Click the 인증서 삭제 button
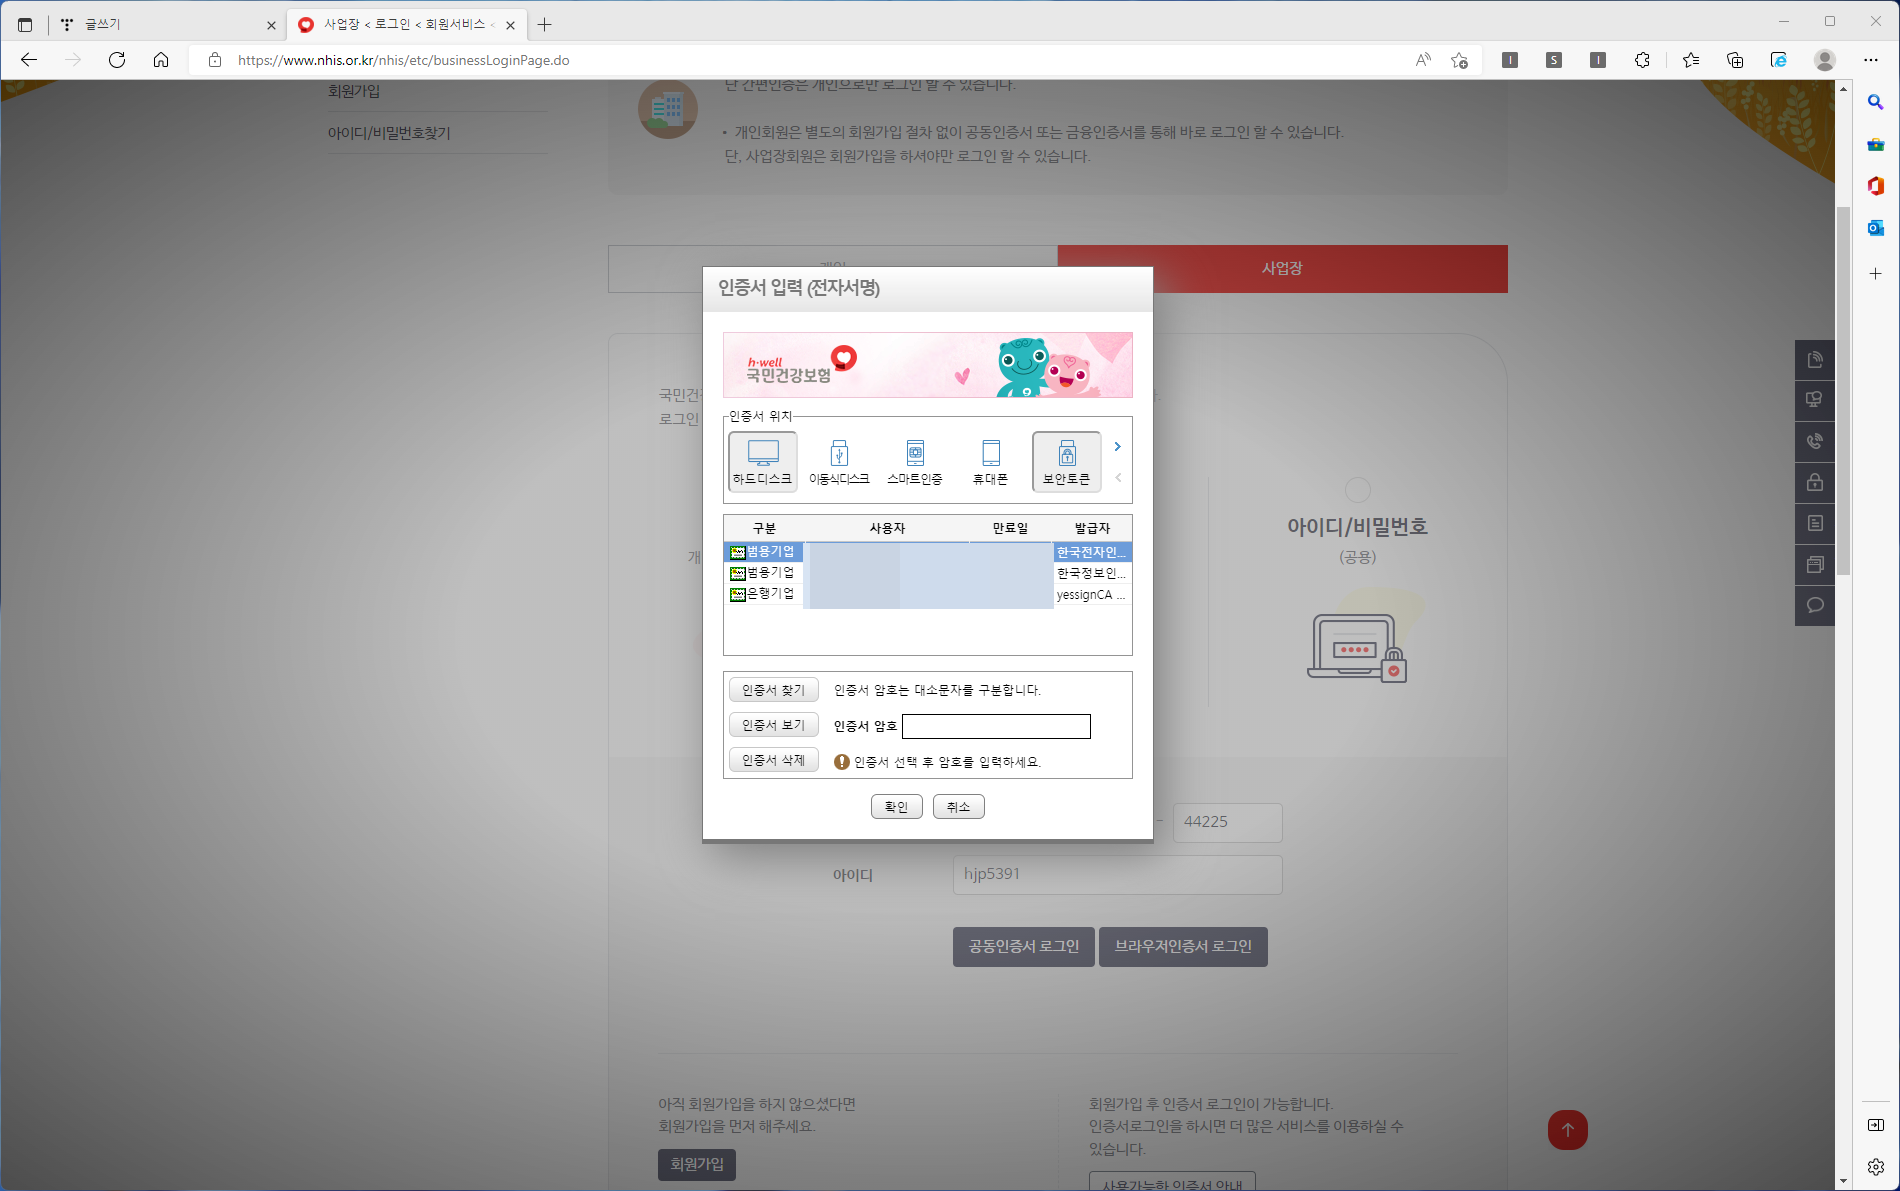The width and height of the screenshot is (1900, 1191). [x=774, y=760]
